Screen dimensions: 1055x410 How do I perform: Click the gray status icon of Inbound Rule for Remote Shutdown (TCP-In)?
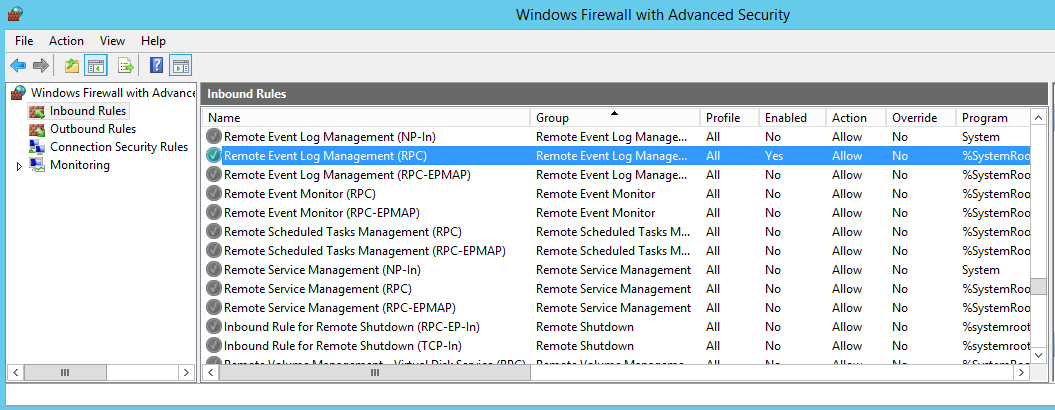click(x=214, y=346)
